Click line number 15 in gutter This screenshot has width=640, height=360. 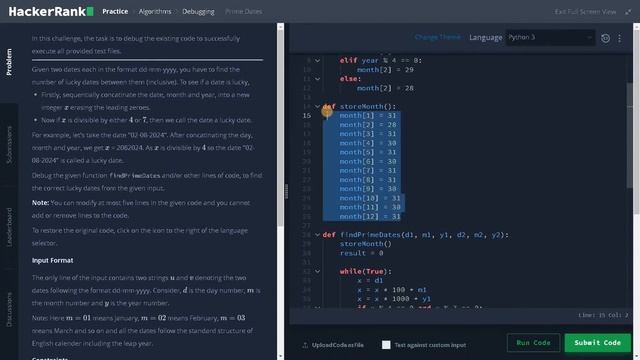pyautogui.click(x=307, y=116)
